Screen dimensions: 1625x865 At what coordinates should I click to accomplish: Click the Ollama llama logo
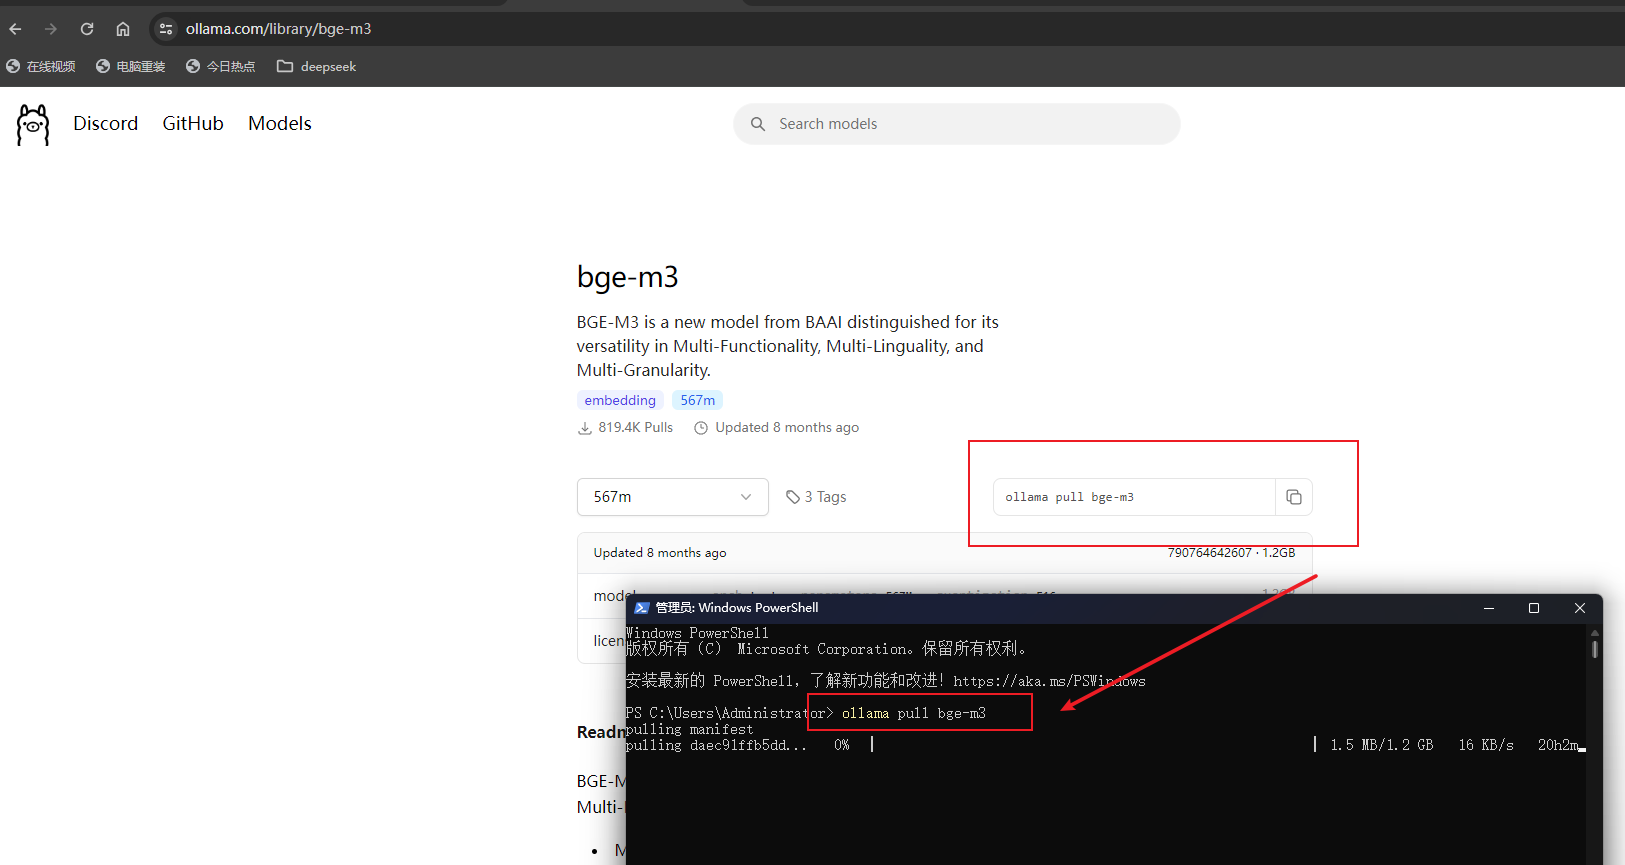click(x=33, y=125)
